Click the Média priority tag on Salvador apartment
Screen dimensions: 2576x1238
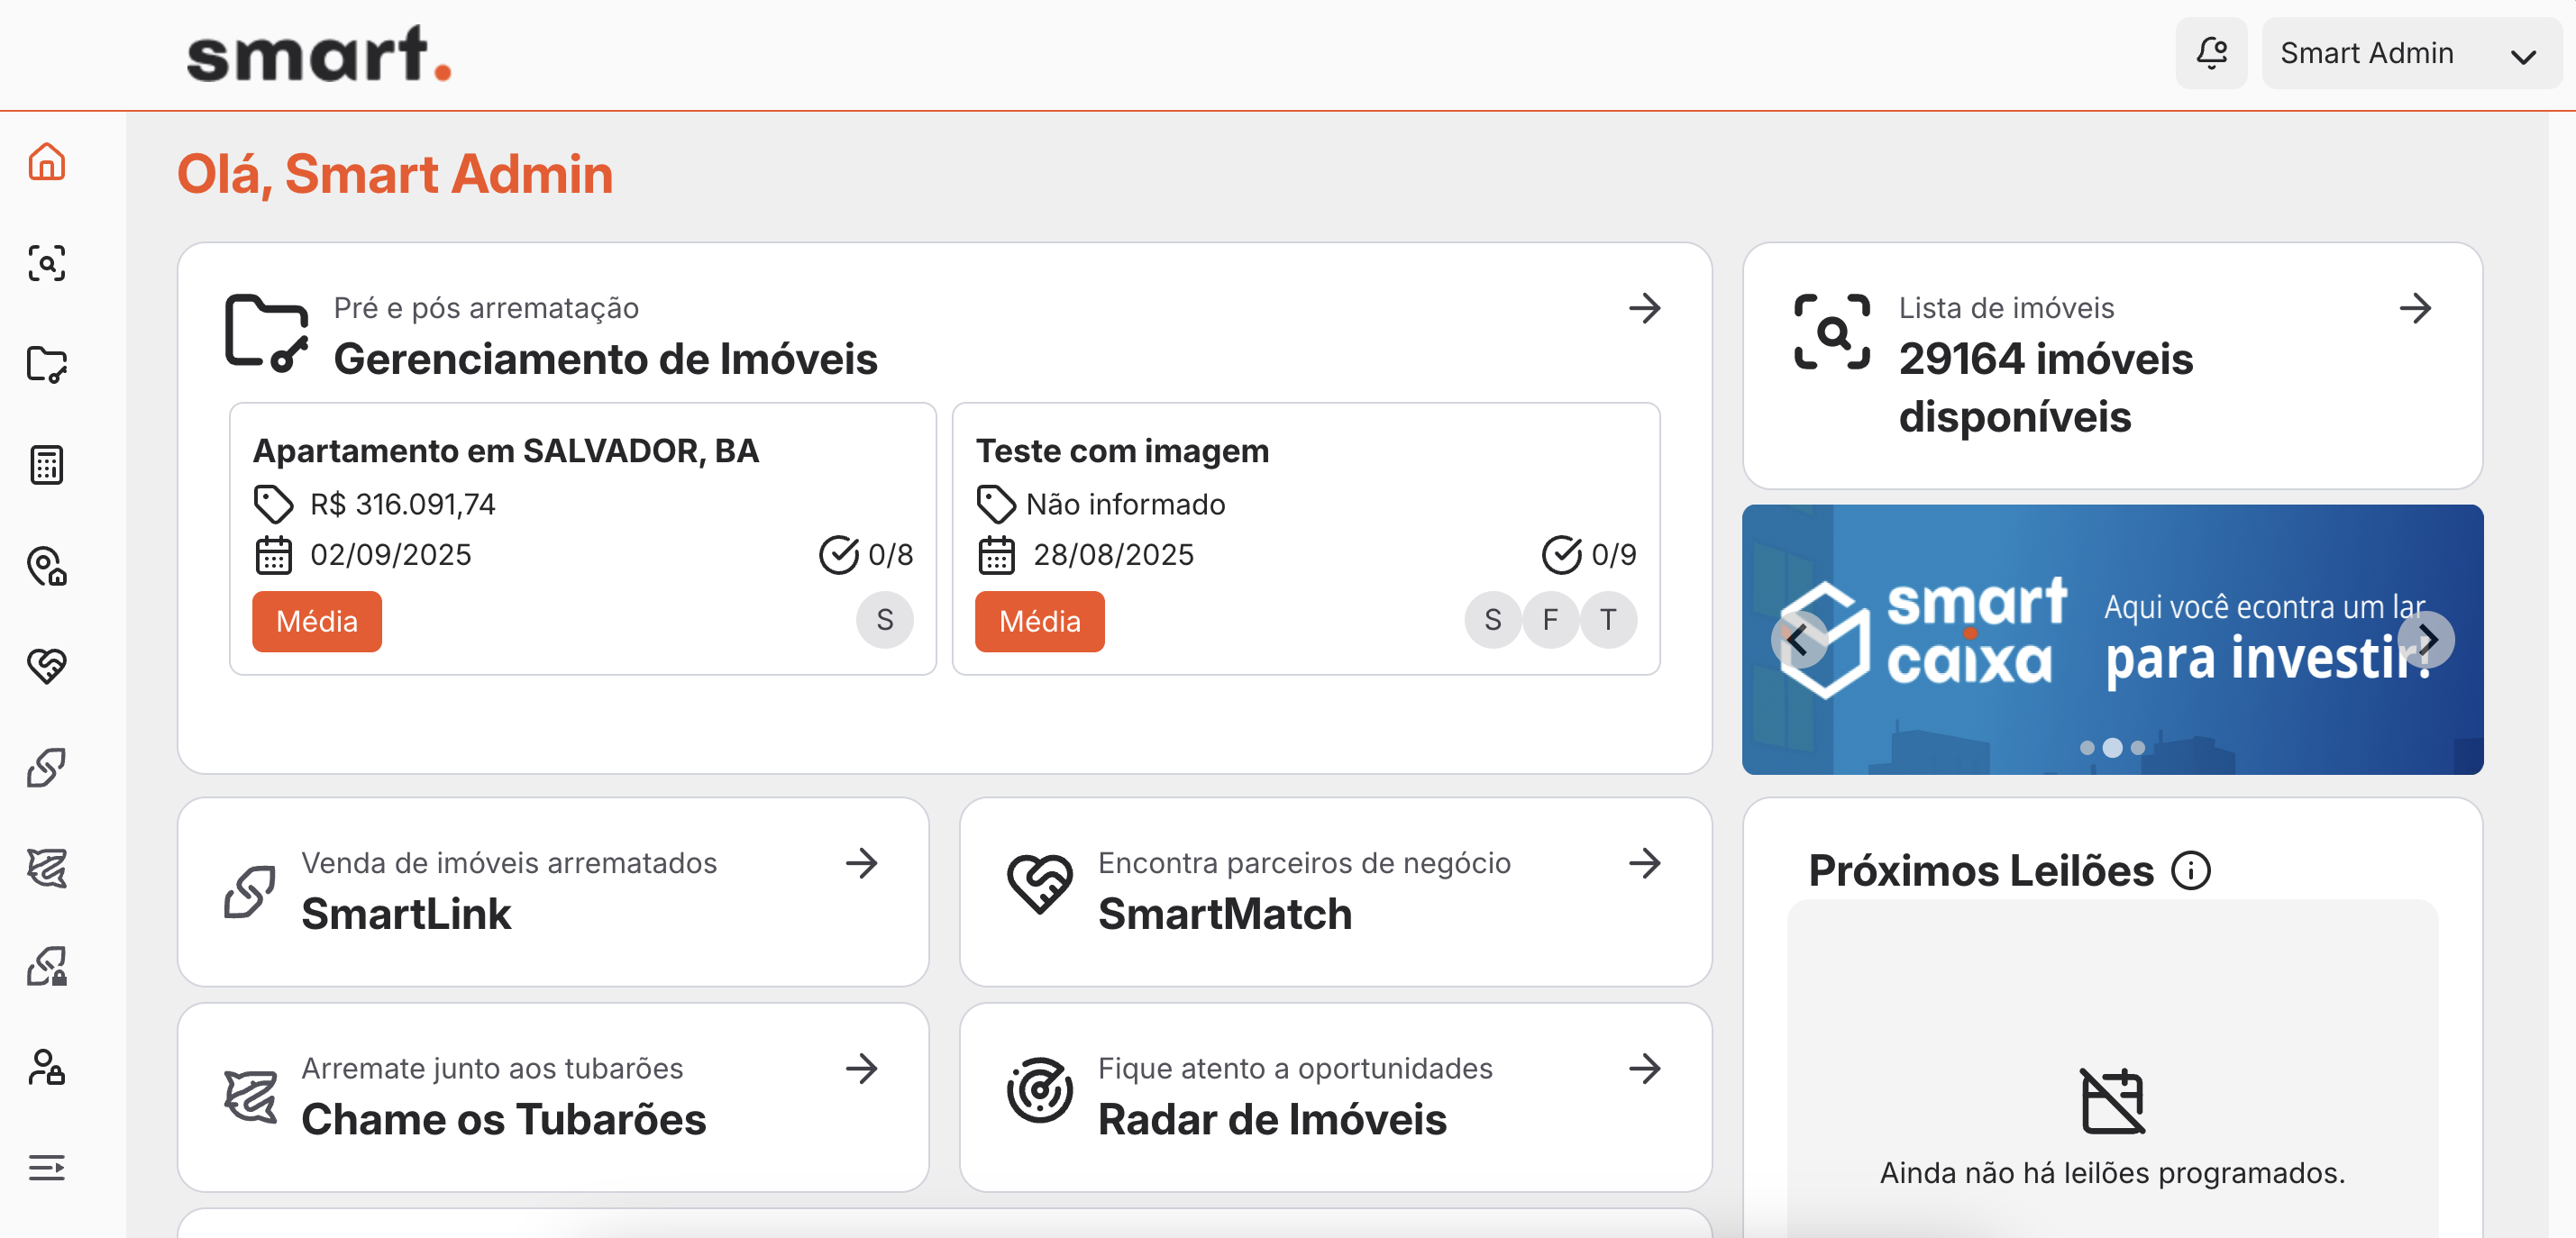pos(317,621)
